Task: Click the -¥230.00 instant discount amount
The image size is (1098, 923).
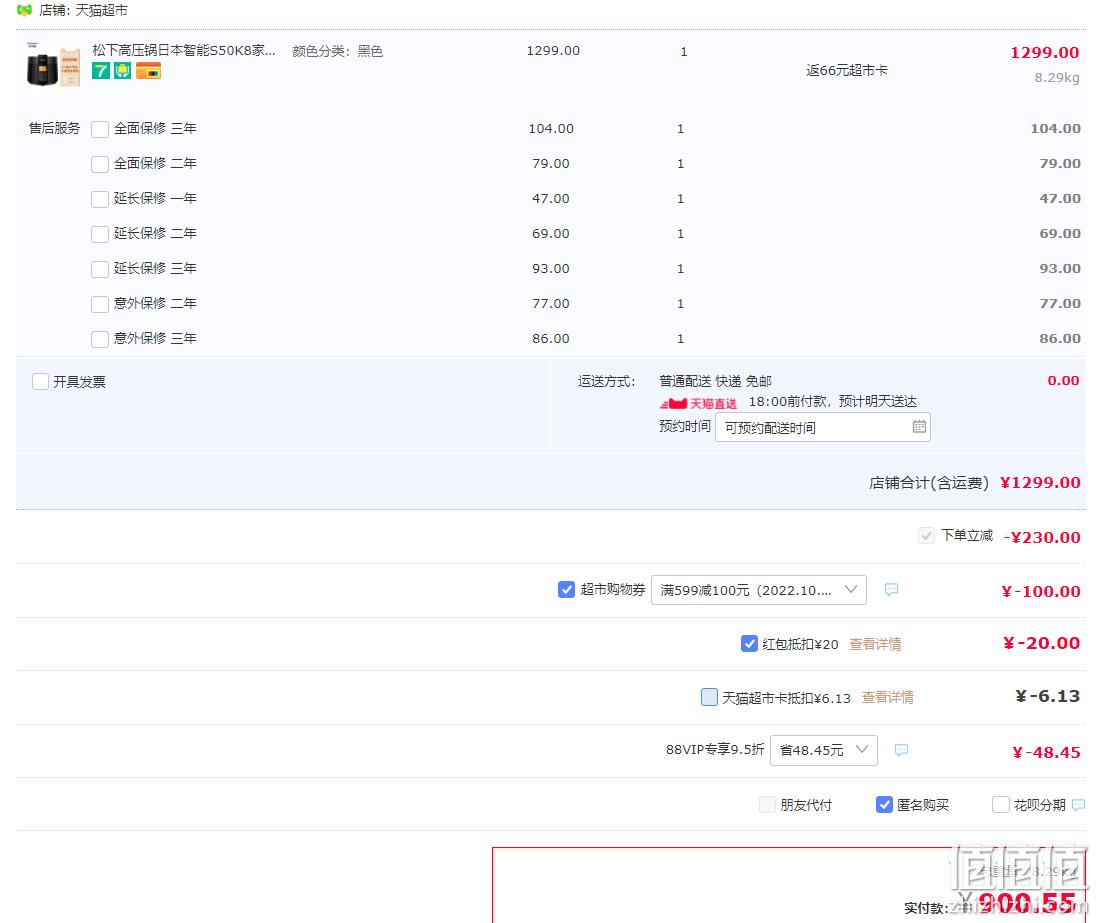Action: pyautogui.click(x=1042, y=537)
